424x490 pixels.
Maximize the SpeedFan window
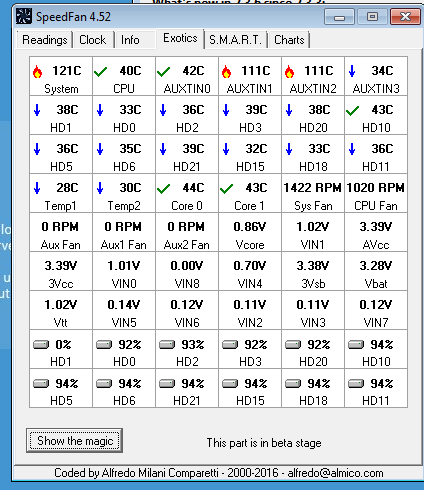pyautogui.click(x=372, y=17)
